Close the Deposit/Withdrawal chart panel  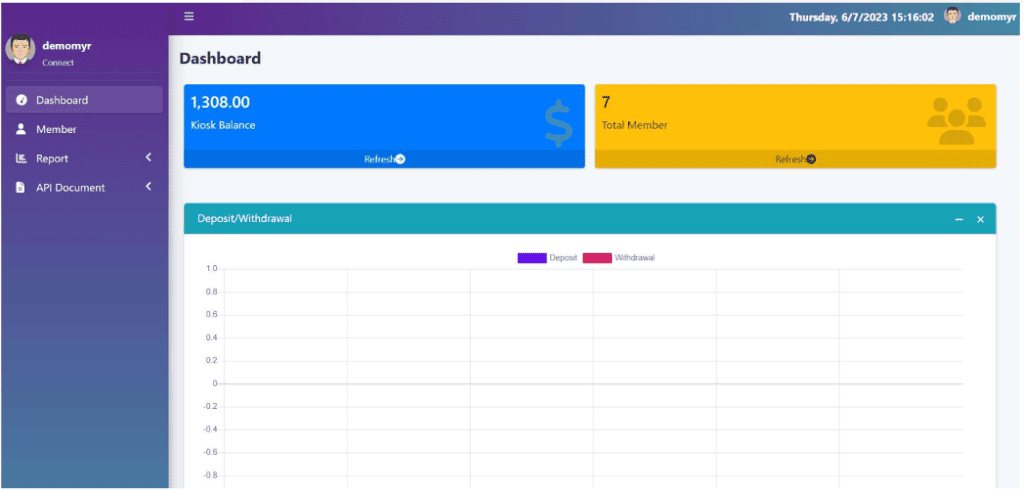(980, 219)
